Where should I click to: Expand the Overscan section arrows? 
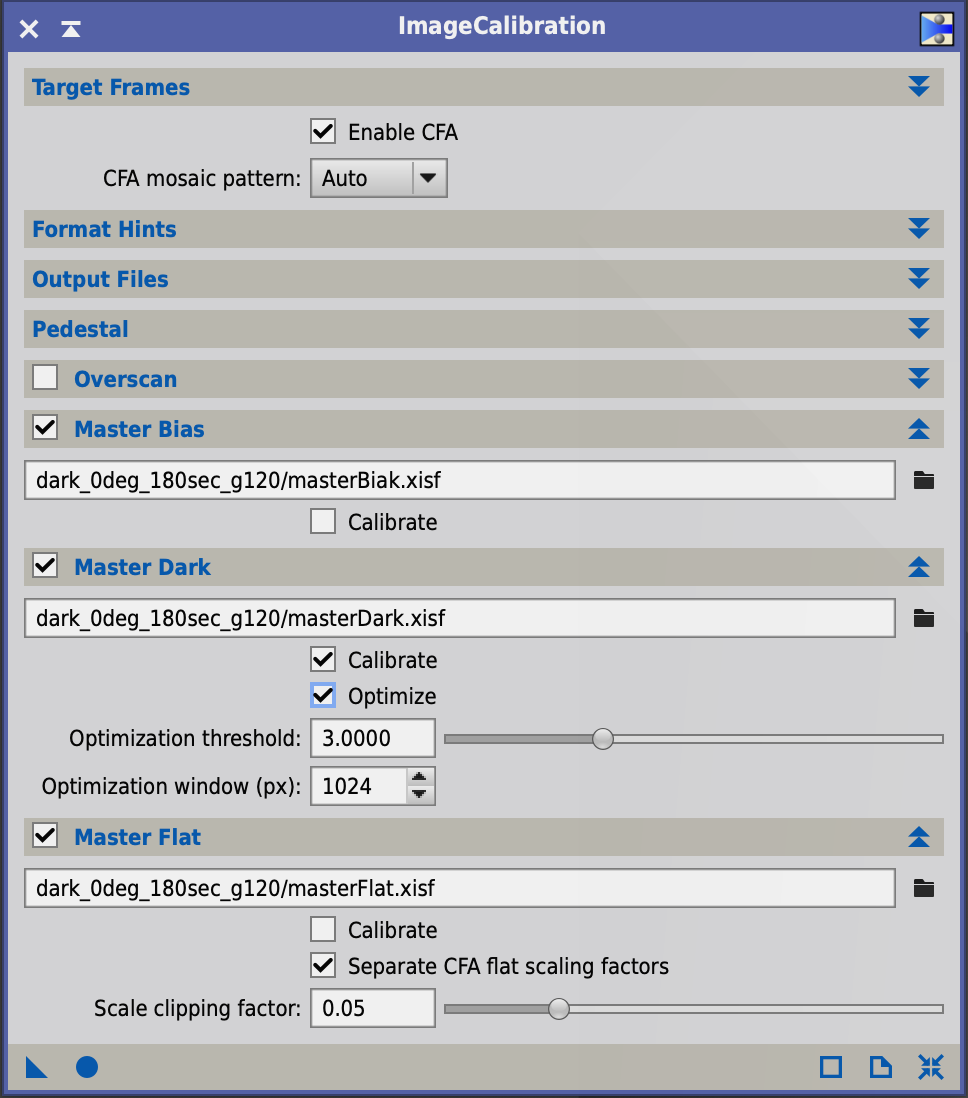[919, 379]
